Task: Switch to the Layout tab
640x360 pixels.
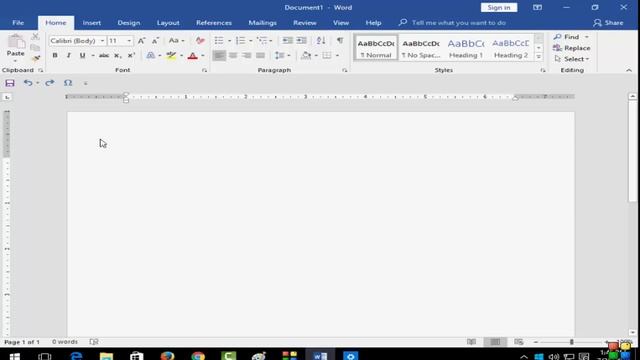Action: pos(168,23)
